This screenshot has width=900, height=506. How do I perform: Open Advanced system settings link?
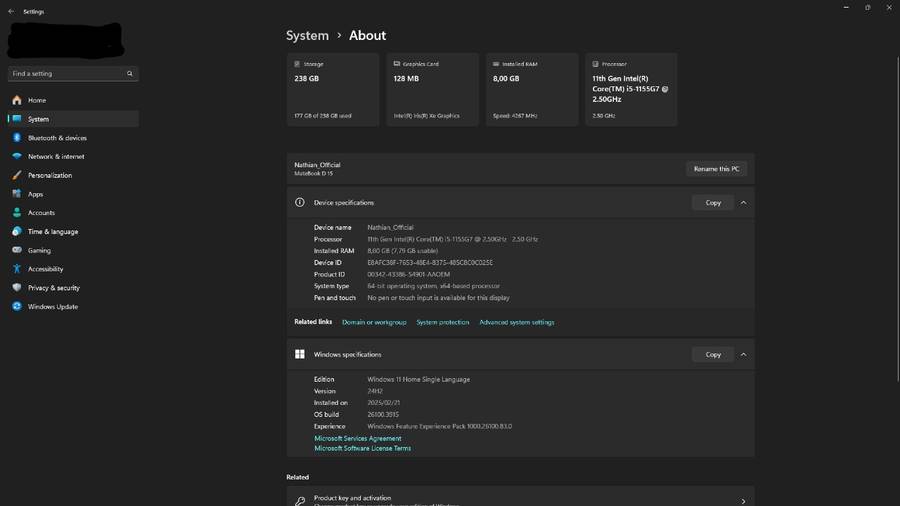point(516,323)
